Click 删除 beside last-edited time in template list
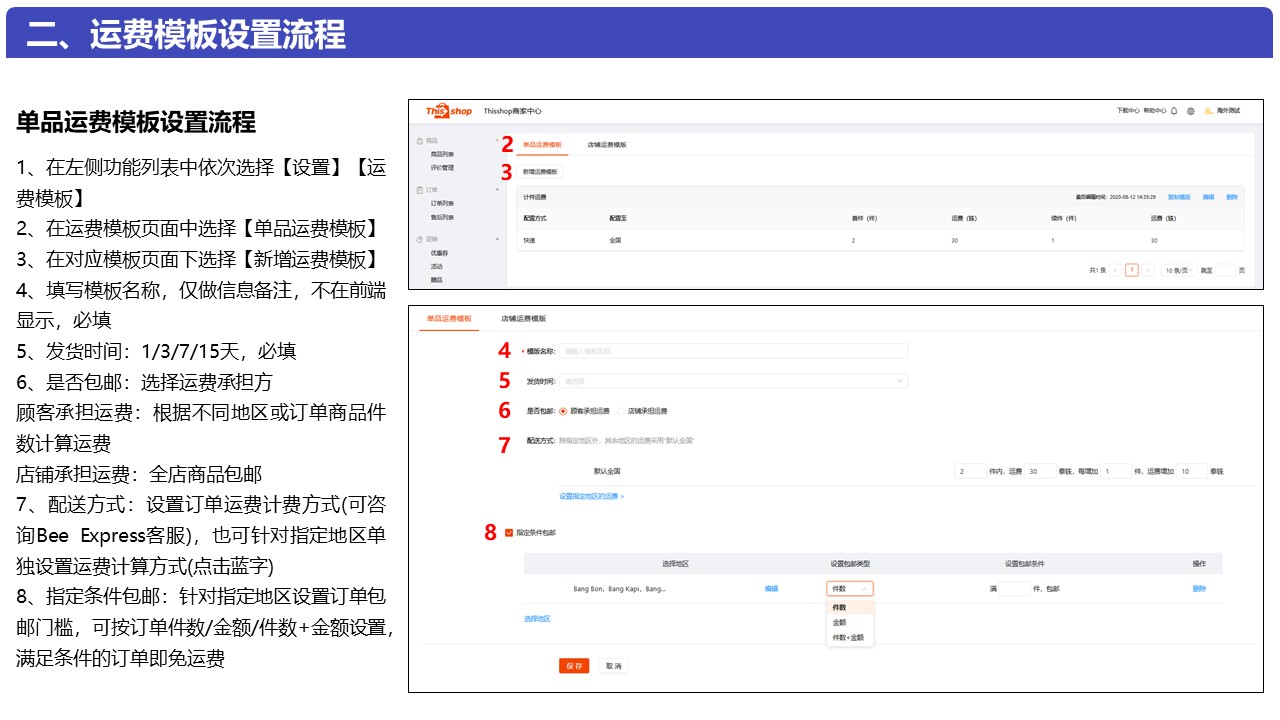This screenshot has height=720, width=1280. coord(1231,197)
